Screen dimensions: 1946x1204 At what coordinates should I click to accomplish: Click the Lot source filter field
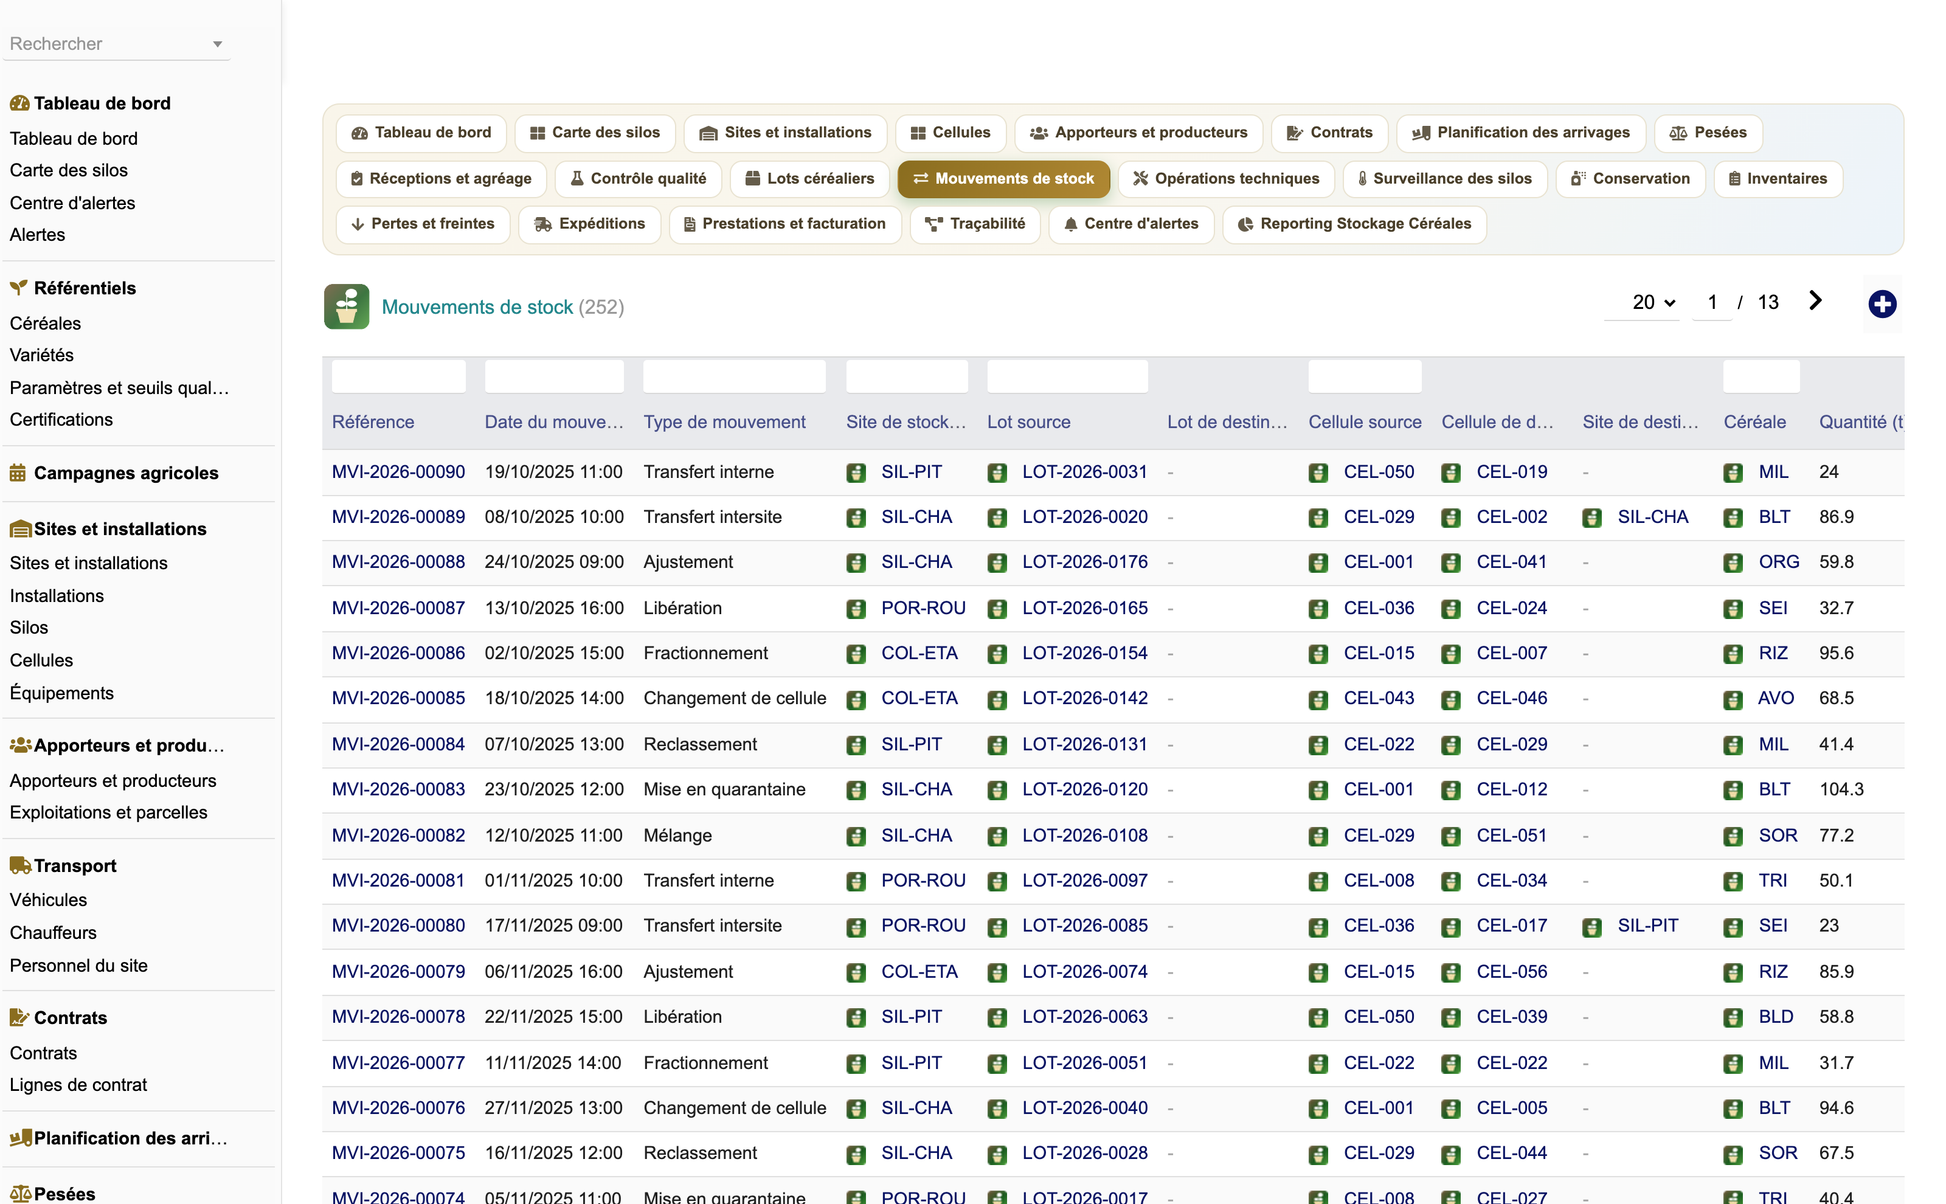click(1067, 377)
